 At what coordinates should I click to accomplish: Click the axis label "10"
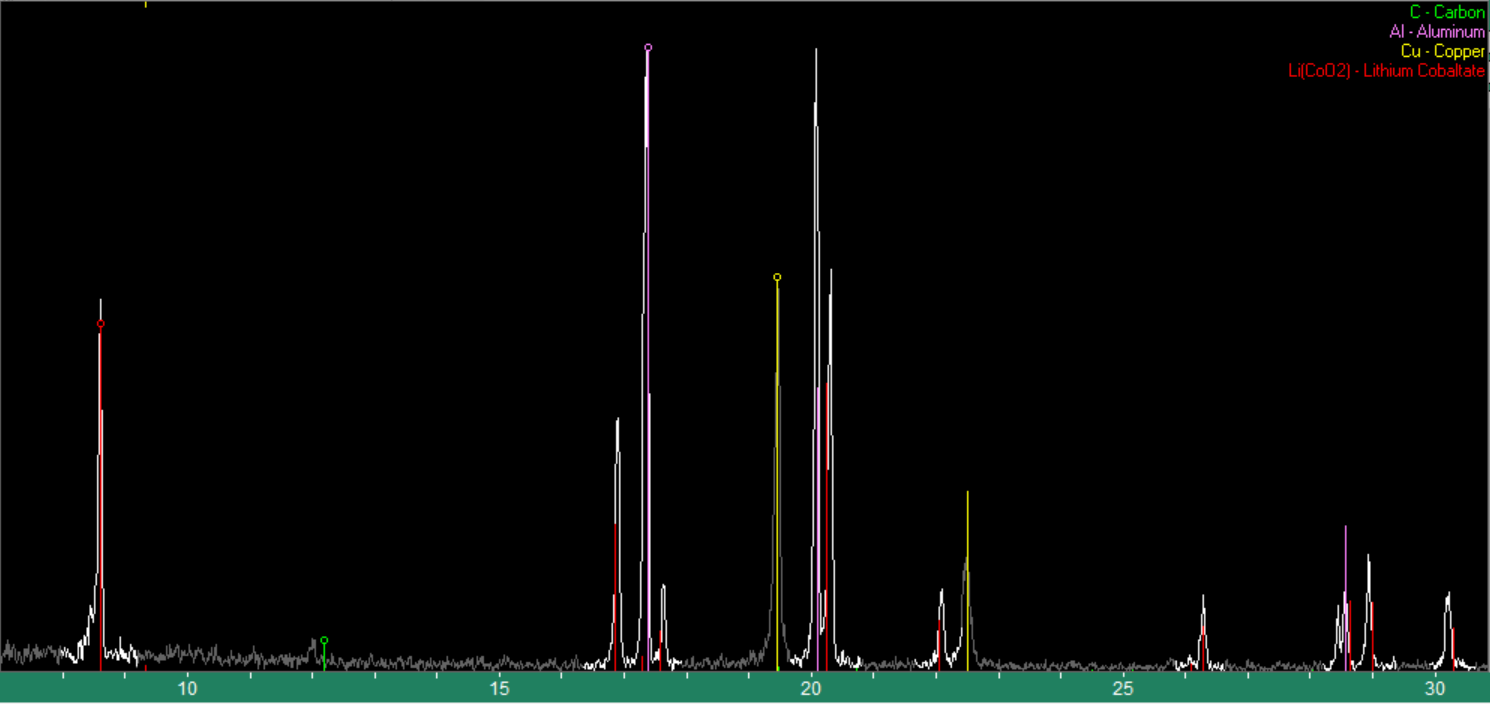(x=187, y=688)
